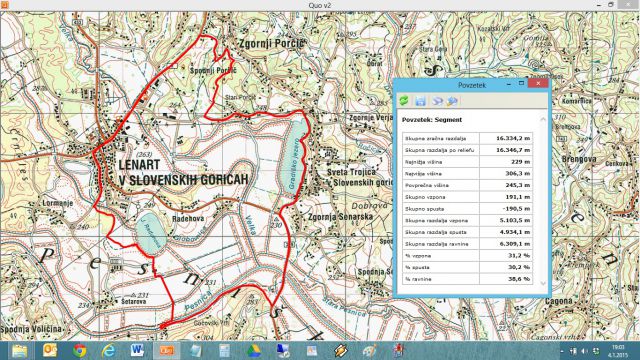Image resolution: width=640 pixels, height=360 pixels.
Task: Open File Explorer from the taskbar
Action: (x=19, y=351)
